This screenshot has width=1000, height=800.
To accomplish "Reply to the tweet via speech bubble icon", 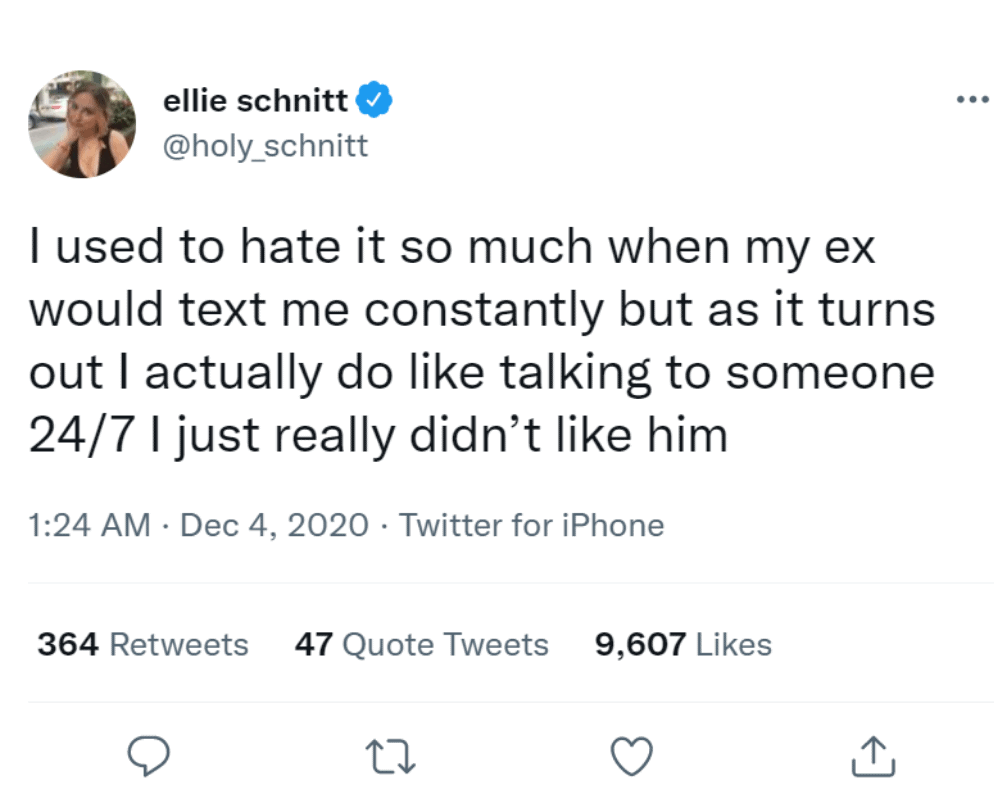I will 150,757.
